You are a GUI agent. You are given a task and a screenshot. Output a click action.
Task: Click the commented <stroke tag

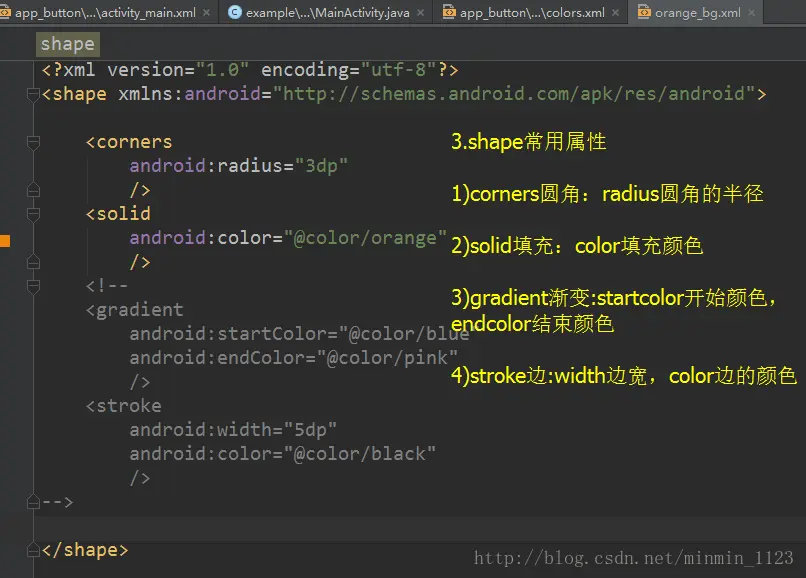coord(123,406)
